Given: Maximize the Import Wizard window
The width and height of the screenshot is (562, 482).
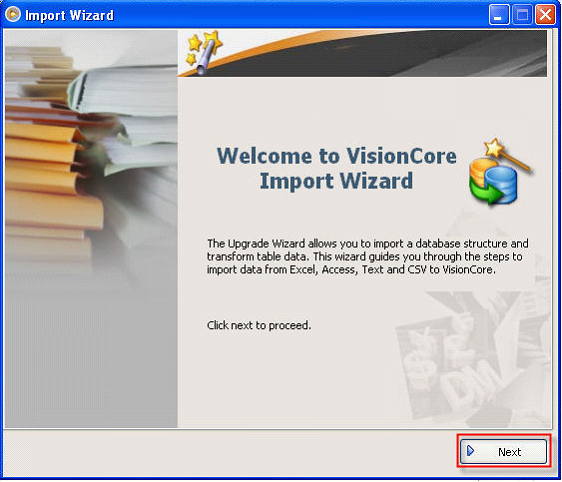Looking at the screenshot, I should click(x=522, y=15).
